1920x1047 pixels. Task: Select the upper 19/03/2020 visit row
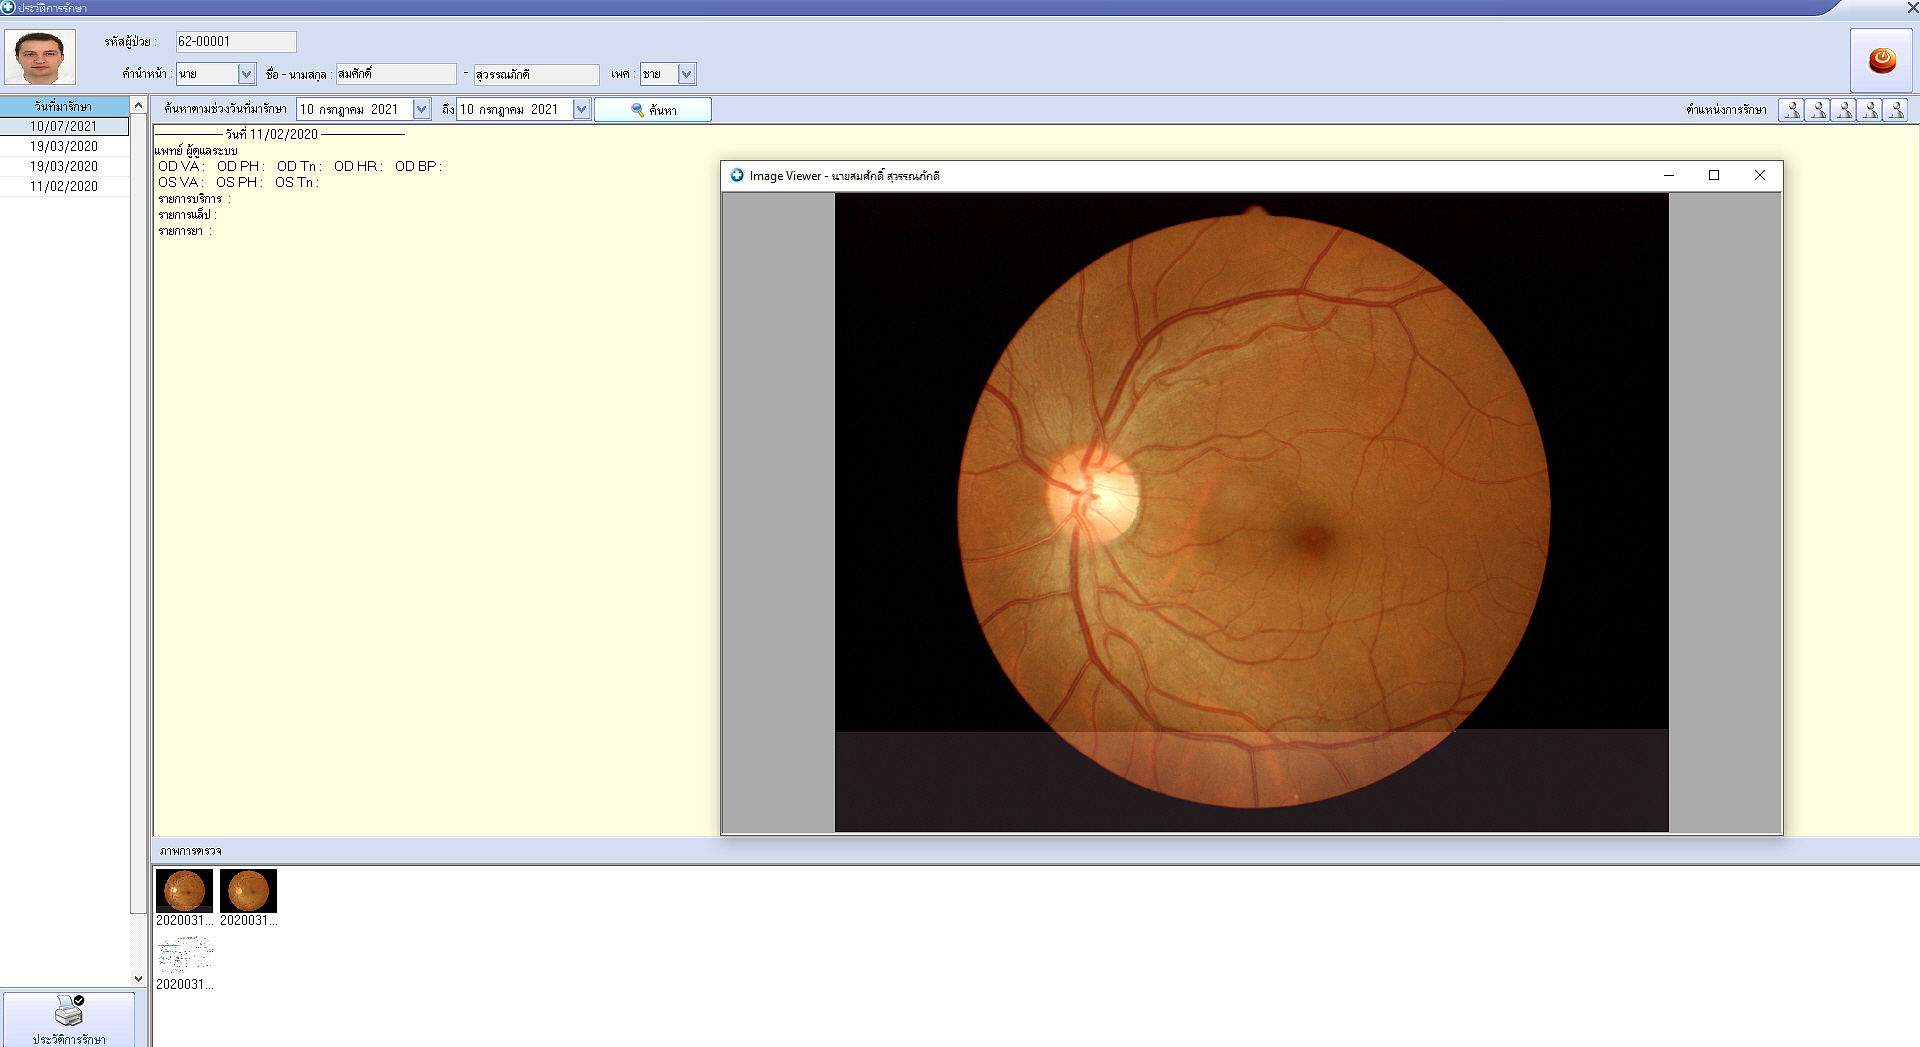click(x=64, y=146)
